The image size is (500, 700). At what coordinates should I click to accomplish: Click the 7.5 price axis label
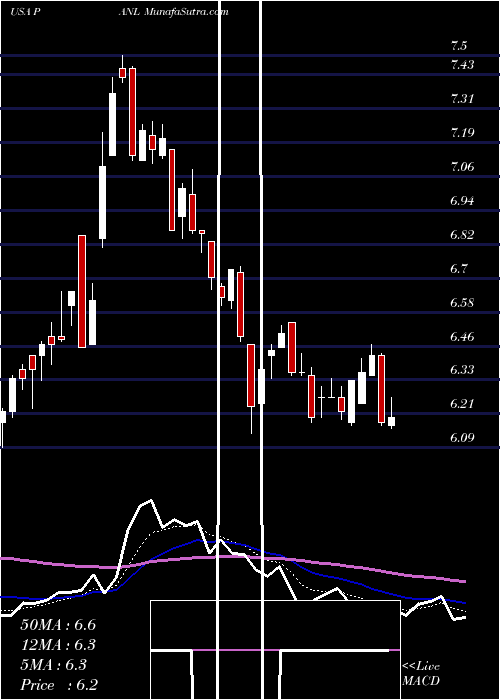pyautogui.click(x=459, y=46)
